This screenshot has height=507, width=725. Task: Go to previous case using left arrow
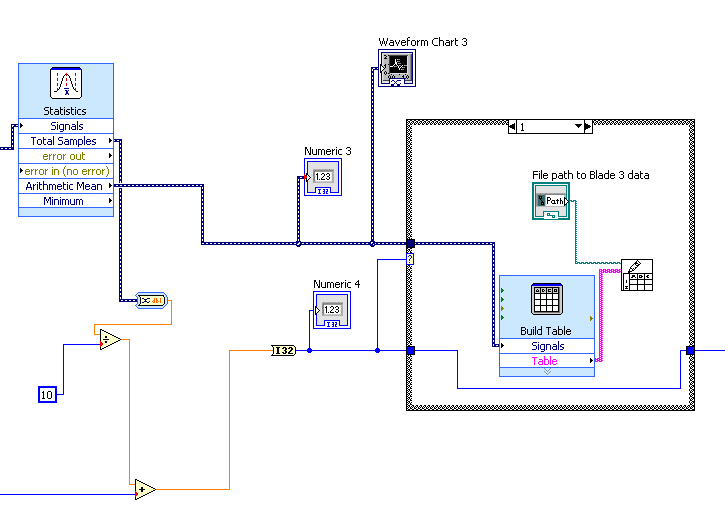pos(512,127)
